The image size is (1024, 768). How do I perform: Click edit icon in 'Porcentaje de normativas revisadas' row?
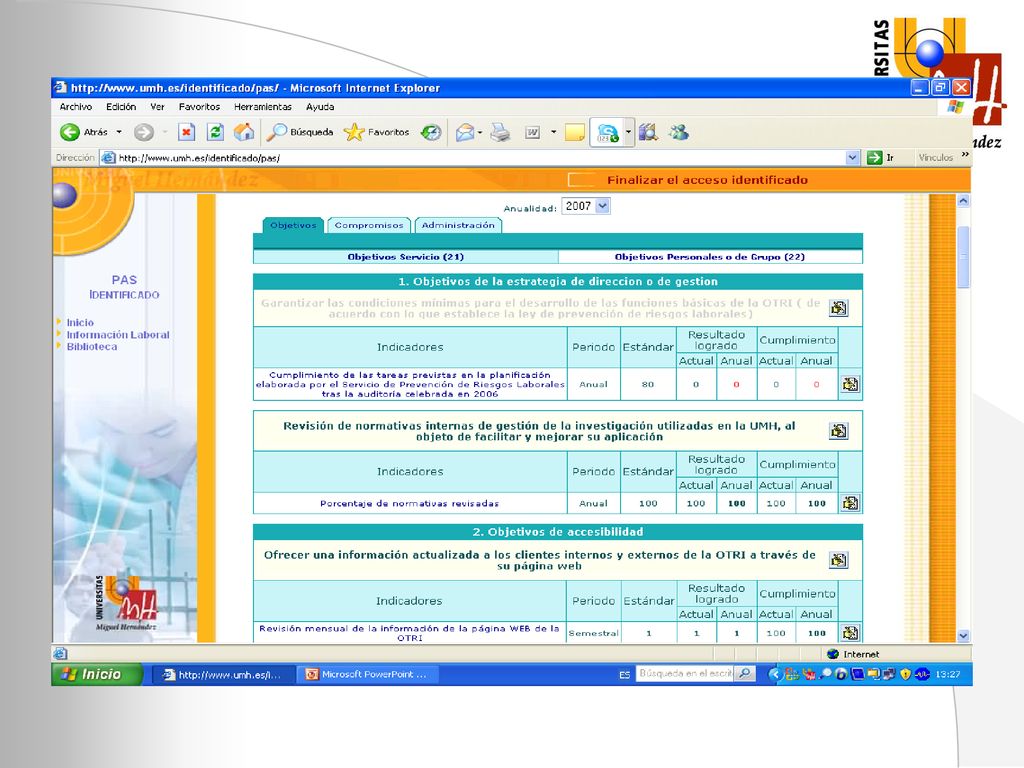(x=850, y=503)
